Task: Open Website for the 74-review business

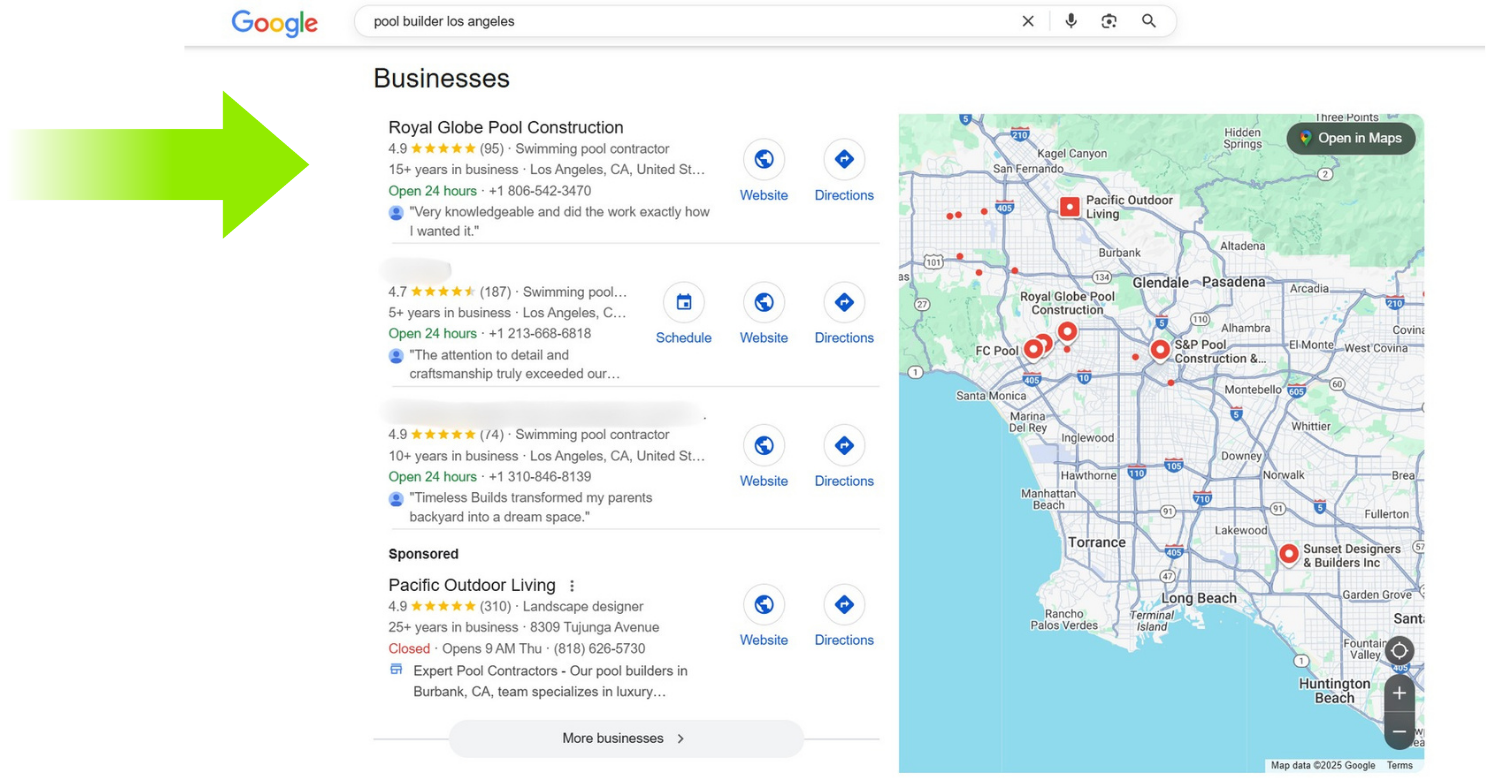Action: (x=764, y=458)
